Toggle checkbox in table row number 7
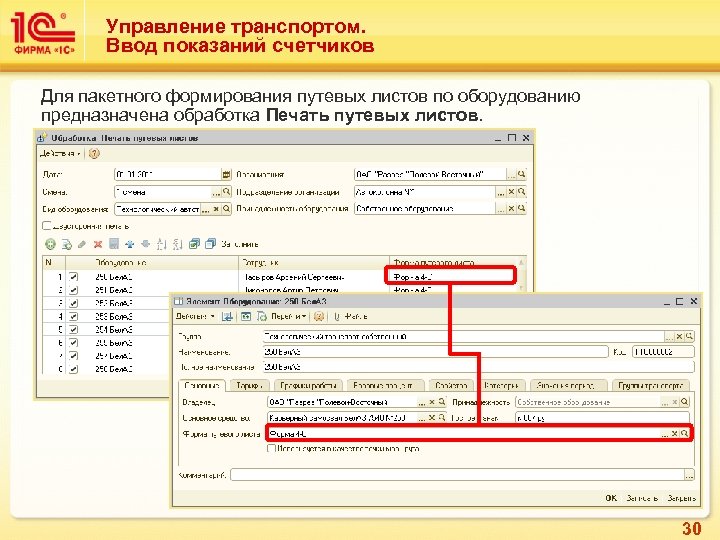 click(x=73, y=356)
